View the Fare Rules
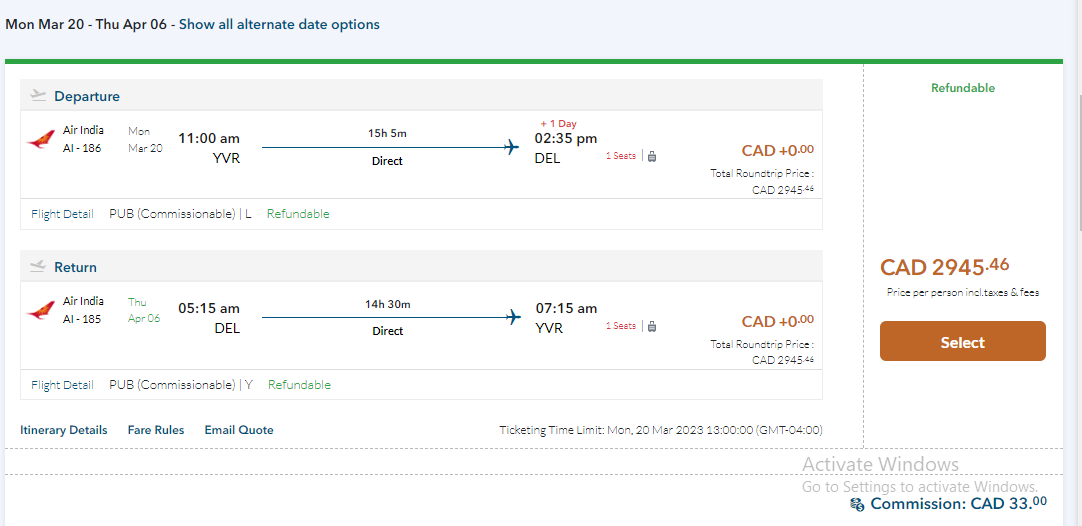The width and height of the screenshot is (1082, 526). [156, 430]
